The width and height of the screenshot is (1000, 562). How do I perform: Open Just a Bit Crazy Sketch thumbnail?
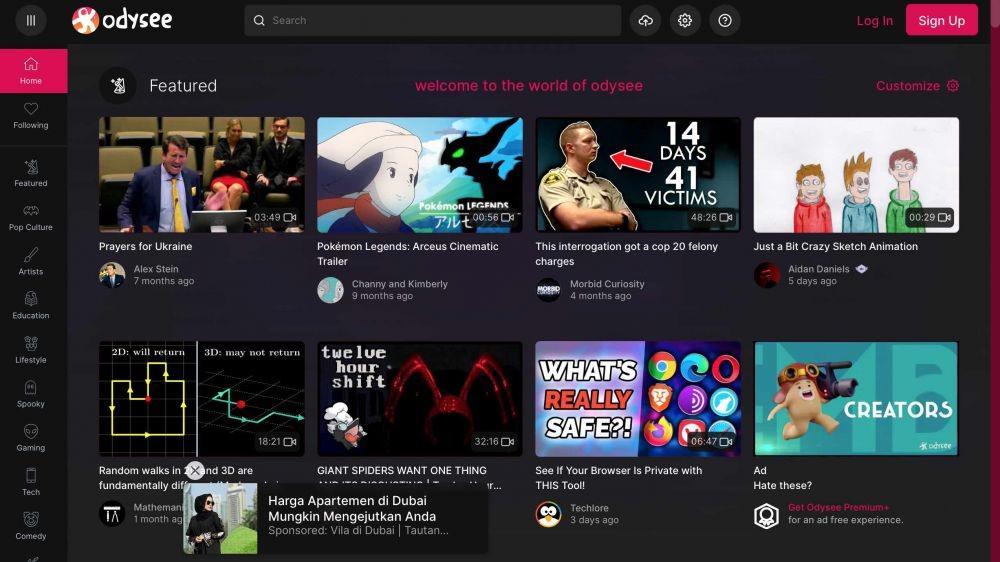click(x=856, y=175)
